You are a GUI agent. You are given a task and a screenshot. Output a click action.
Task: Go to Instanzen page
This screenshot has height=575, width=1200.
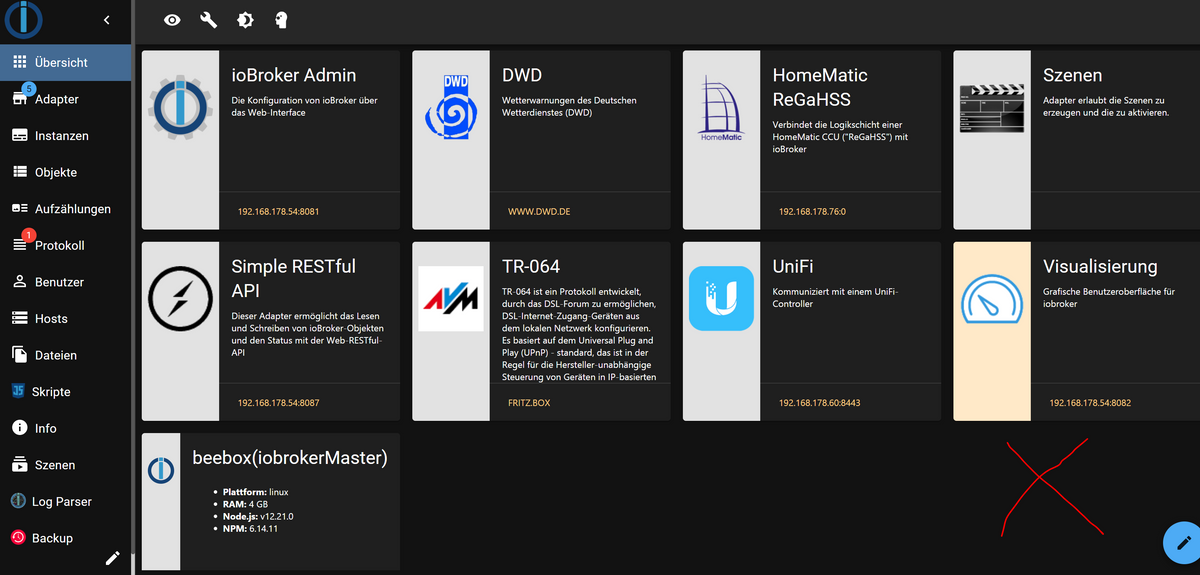66,135
